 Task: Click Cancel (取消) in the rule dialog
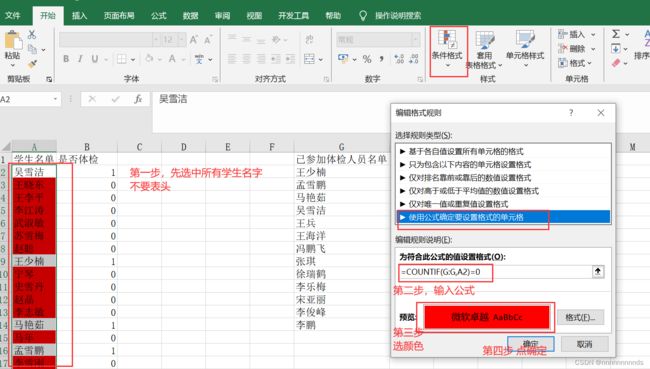585,344
